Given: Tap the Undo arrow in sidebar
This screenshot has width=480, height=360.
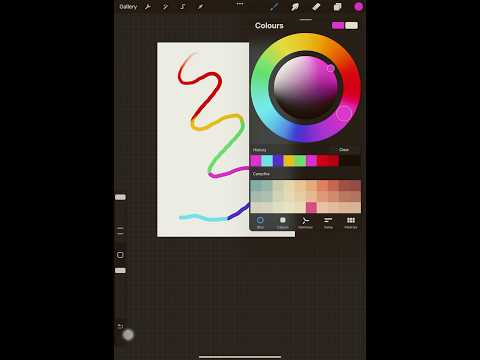Looking at the screenshot, I should 120,326.
